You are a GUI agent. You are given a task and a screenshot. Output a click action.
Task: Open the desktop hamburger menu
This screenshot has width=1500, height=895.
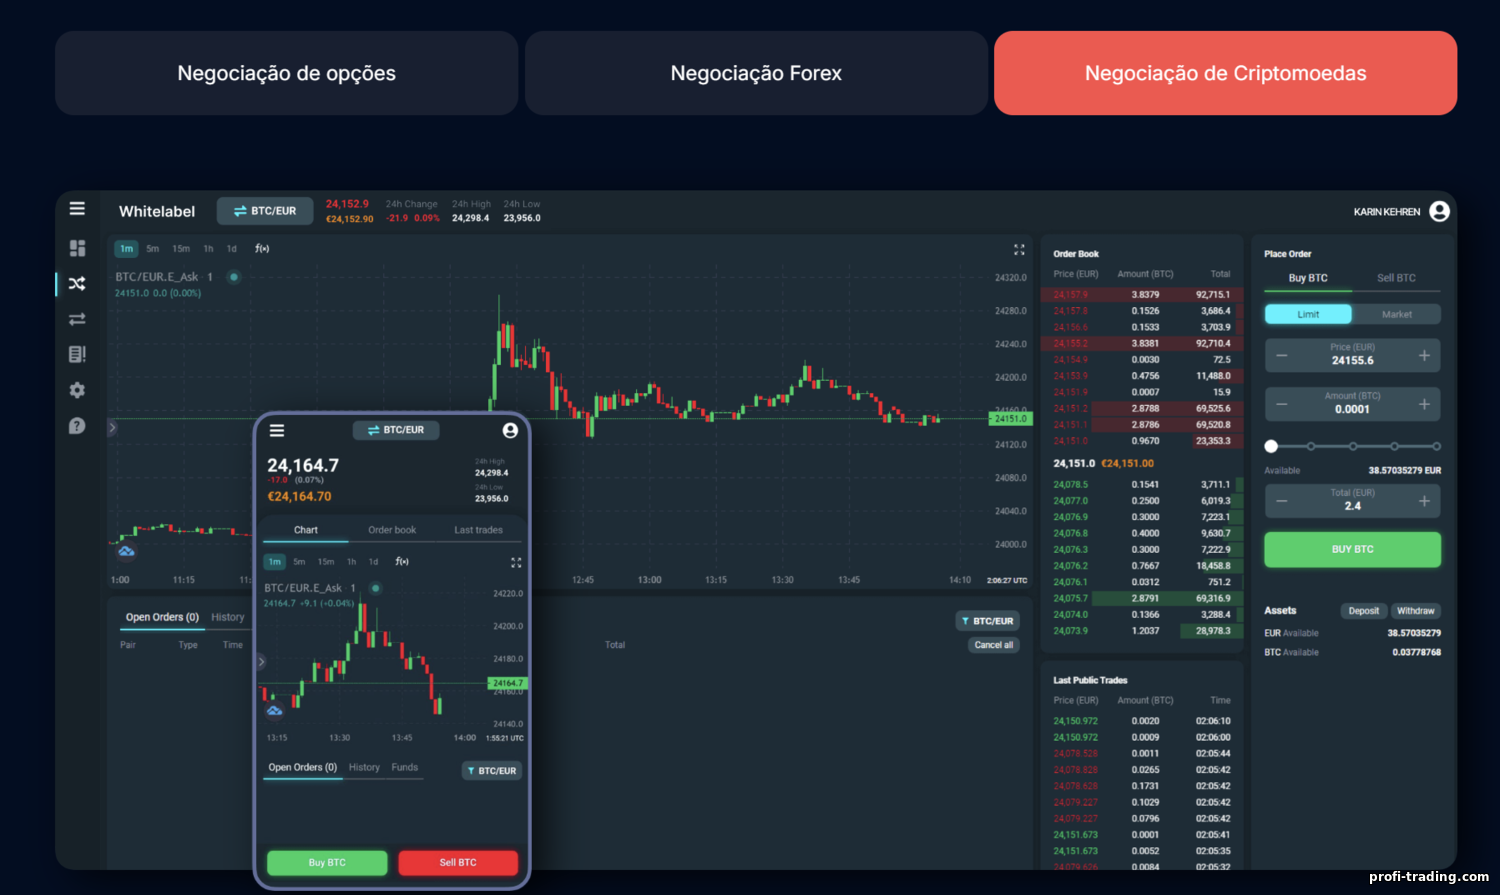[77, 209]
